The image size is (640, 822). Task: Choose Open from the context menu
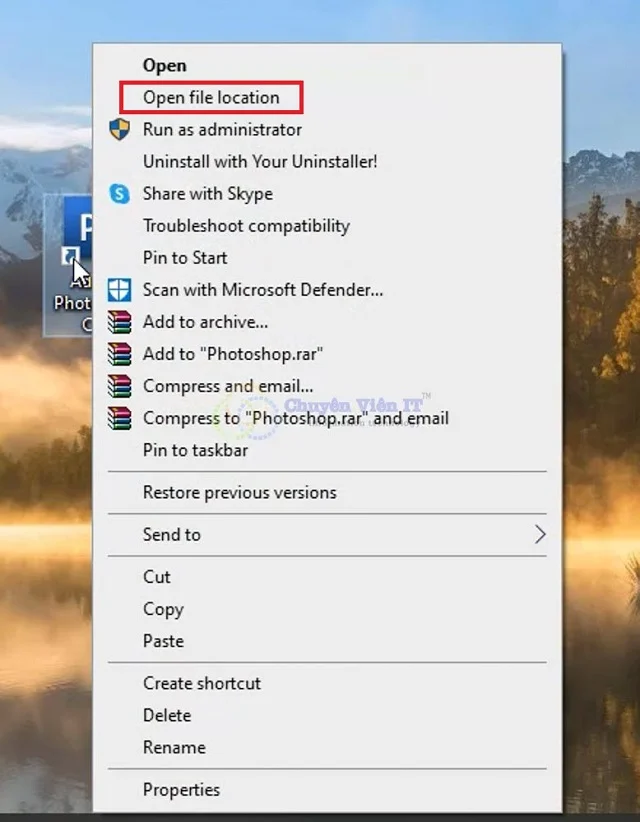point(165,66)
